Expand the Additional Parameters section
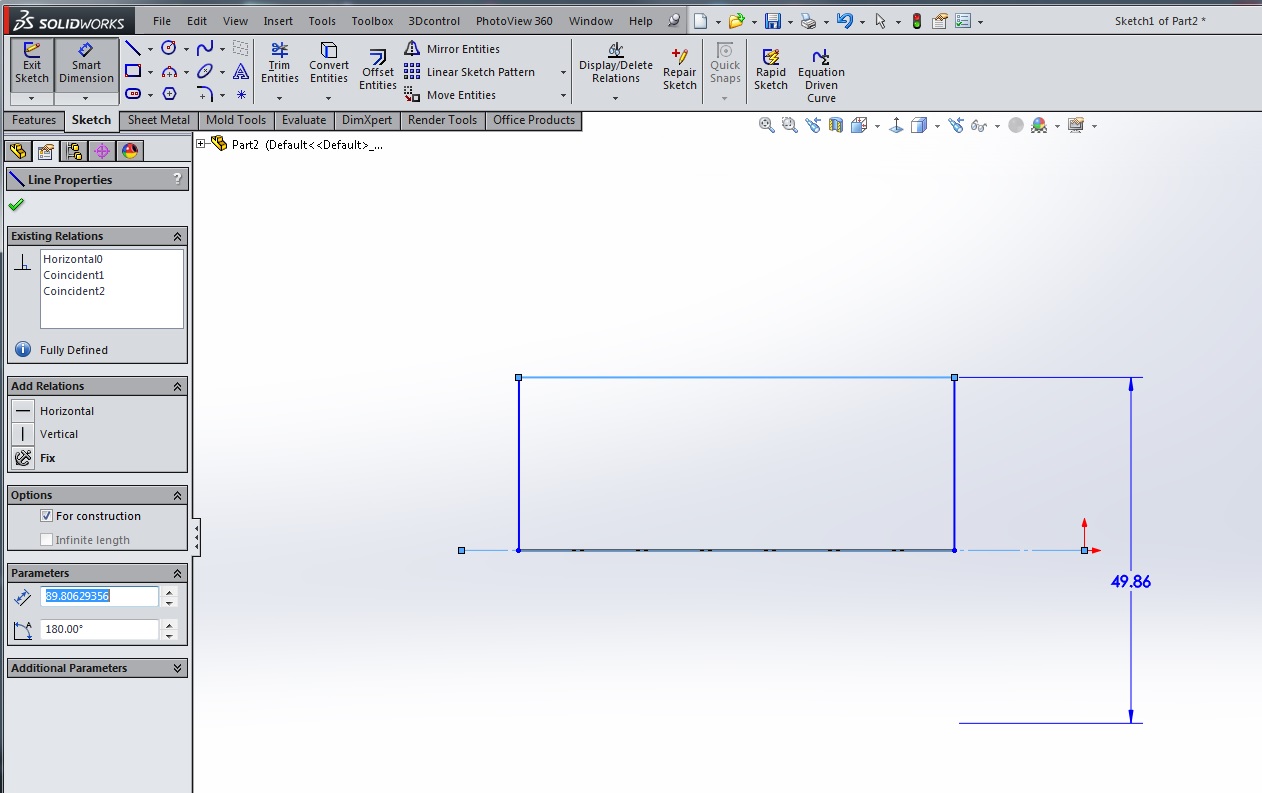This screenshot has width=1262, height=793. [178, 668]
